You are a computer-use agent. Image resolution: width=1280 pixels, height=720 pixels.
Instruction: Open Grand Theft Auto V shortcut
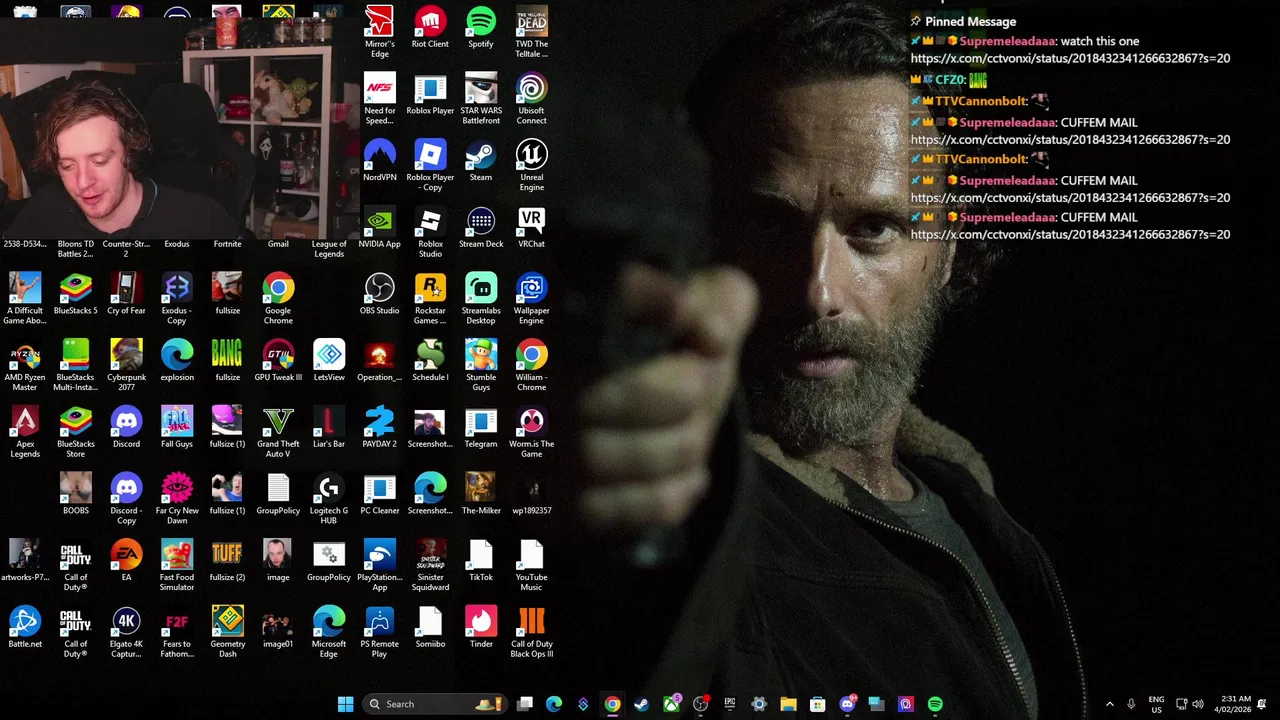point(278,432)
